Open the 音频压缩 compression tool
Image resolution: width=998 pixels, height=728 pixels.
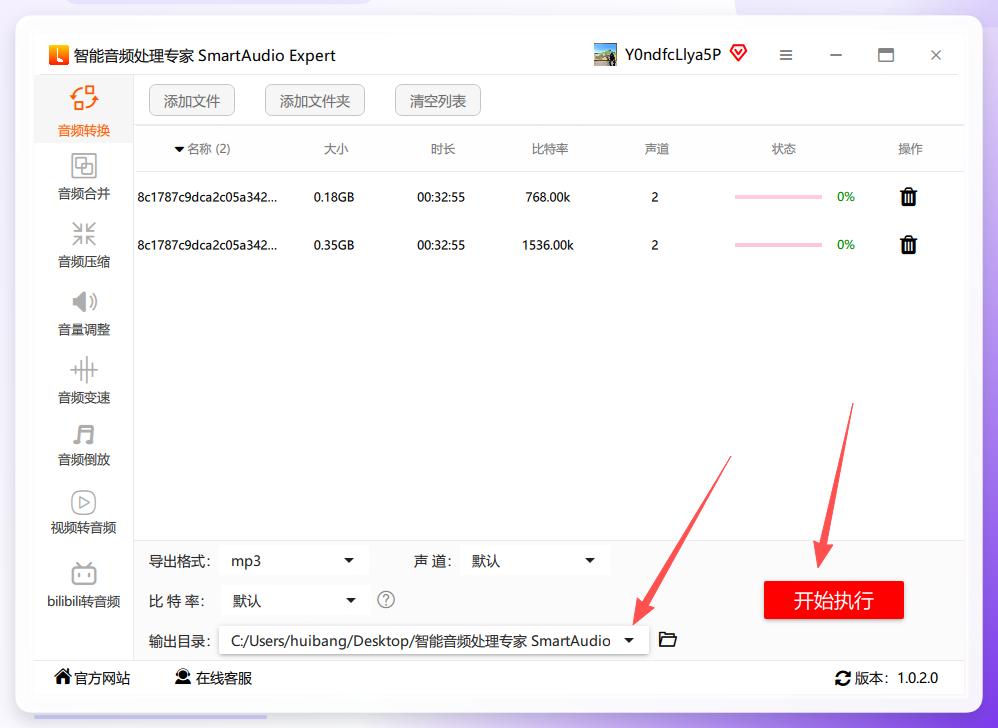(x=83, y=245)
